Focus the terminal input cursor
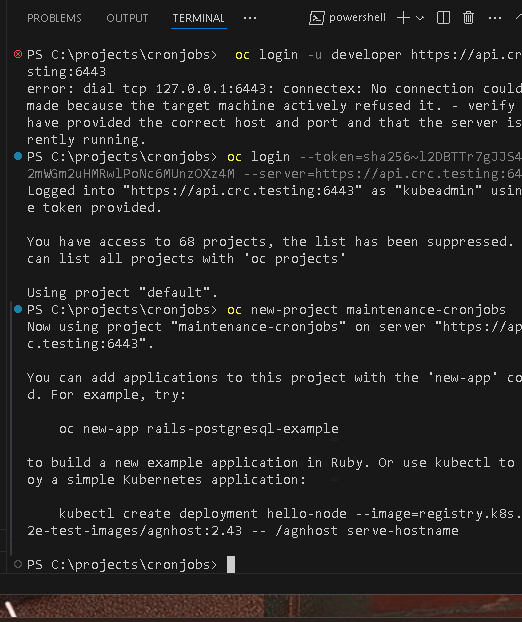Viewport: 522px width, 622px height. click(x=231, y=564)
